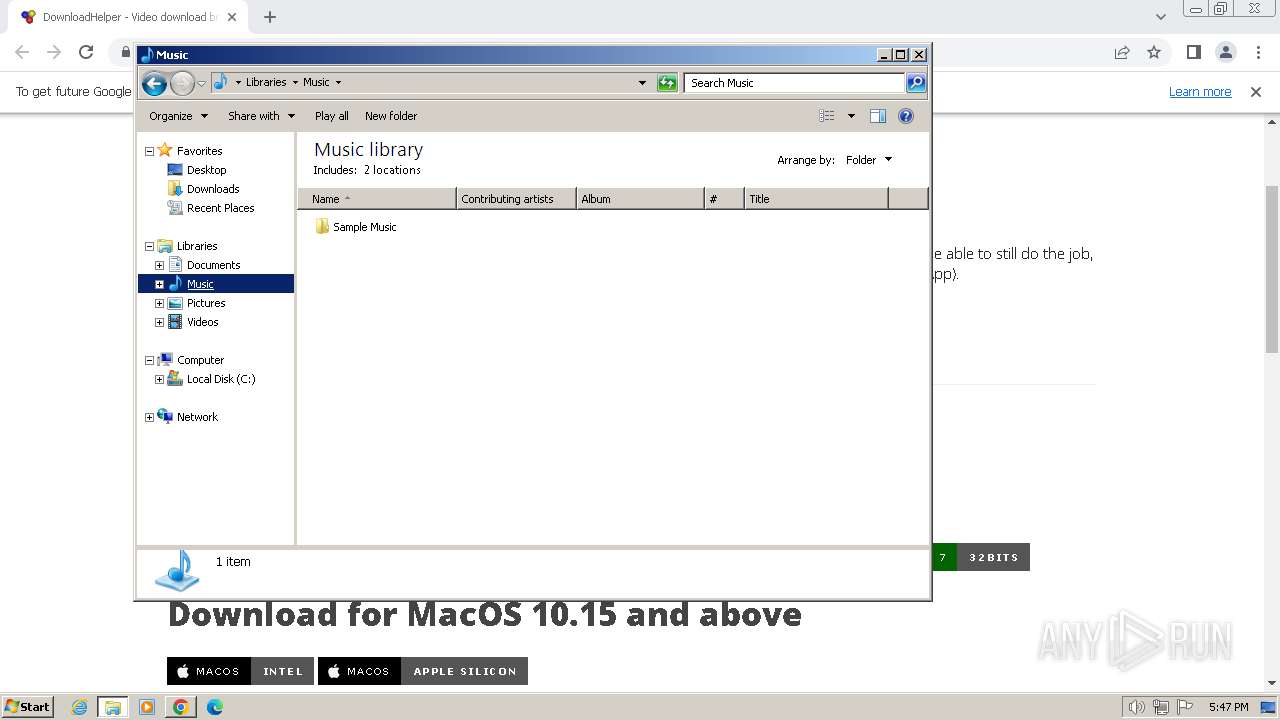Launch Microsoft Edge from taskbar
The width and height of the screenshot is (1280, 720).
click(x=215, y=707)
